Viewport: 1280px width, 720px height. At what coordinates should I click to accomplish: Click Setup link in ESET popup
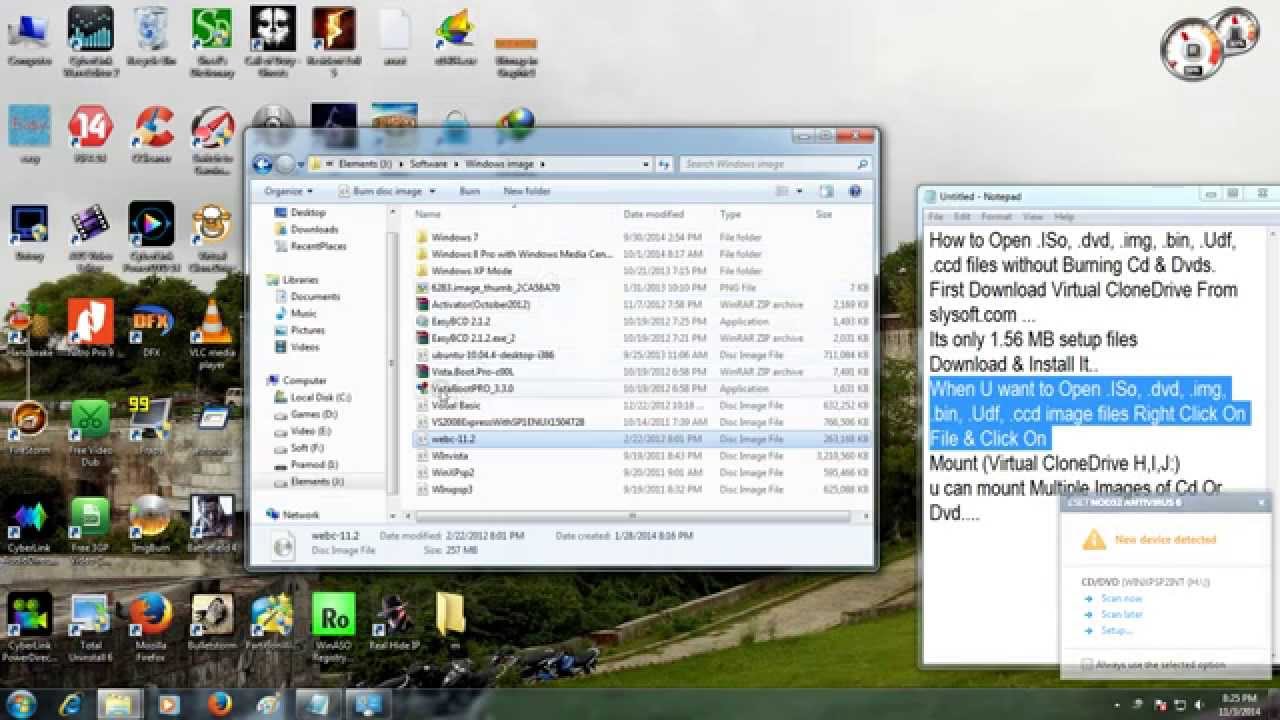[x=1116, y=631]
